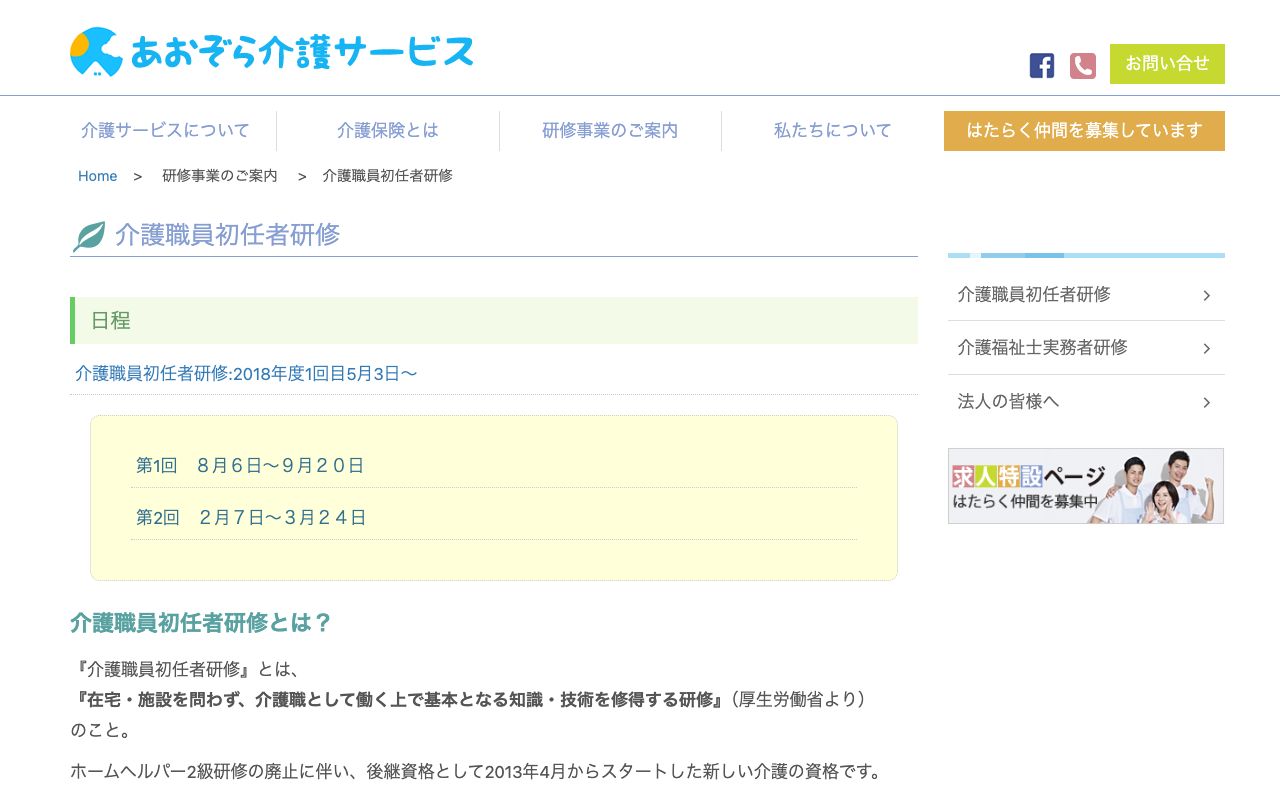
Task: Click the あおぞら介護サービス logo
Action: (270, 52)
